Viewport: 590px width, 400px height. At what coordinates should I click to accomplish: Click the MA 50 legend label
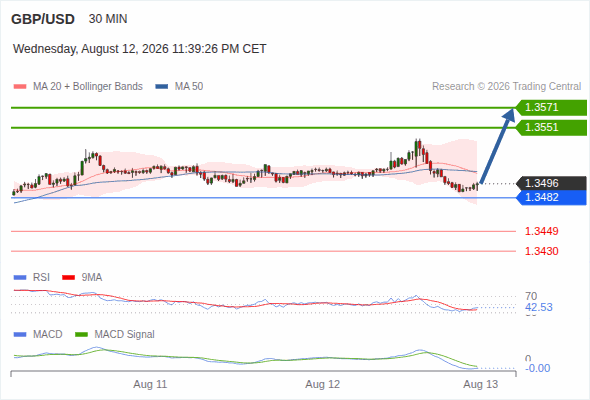189,87
